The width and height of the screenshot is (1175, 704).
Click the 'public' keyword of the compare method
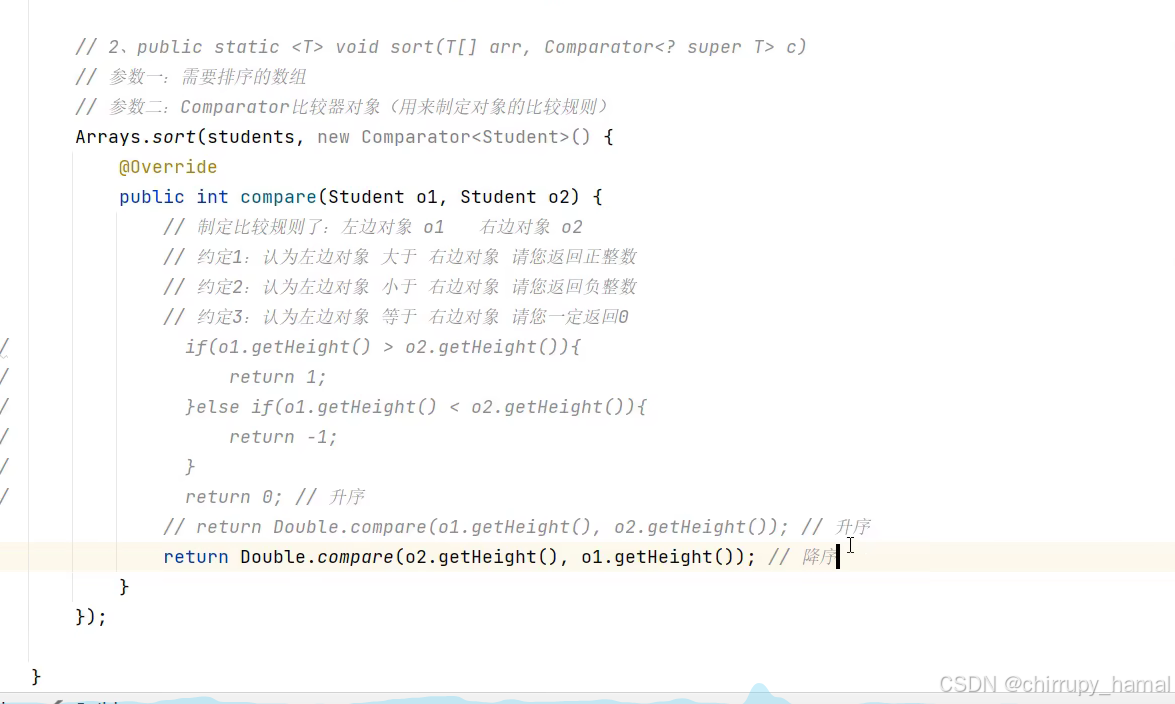click(151, 197)
